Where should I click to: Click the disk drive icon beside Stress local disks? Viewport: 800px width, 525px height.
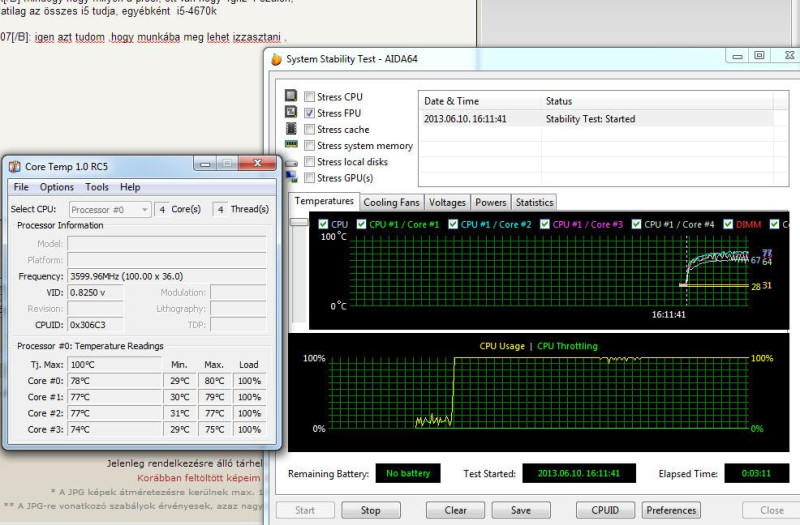pyautogui.click(x=291, y=163)
